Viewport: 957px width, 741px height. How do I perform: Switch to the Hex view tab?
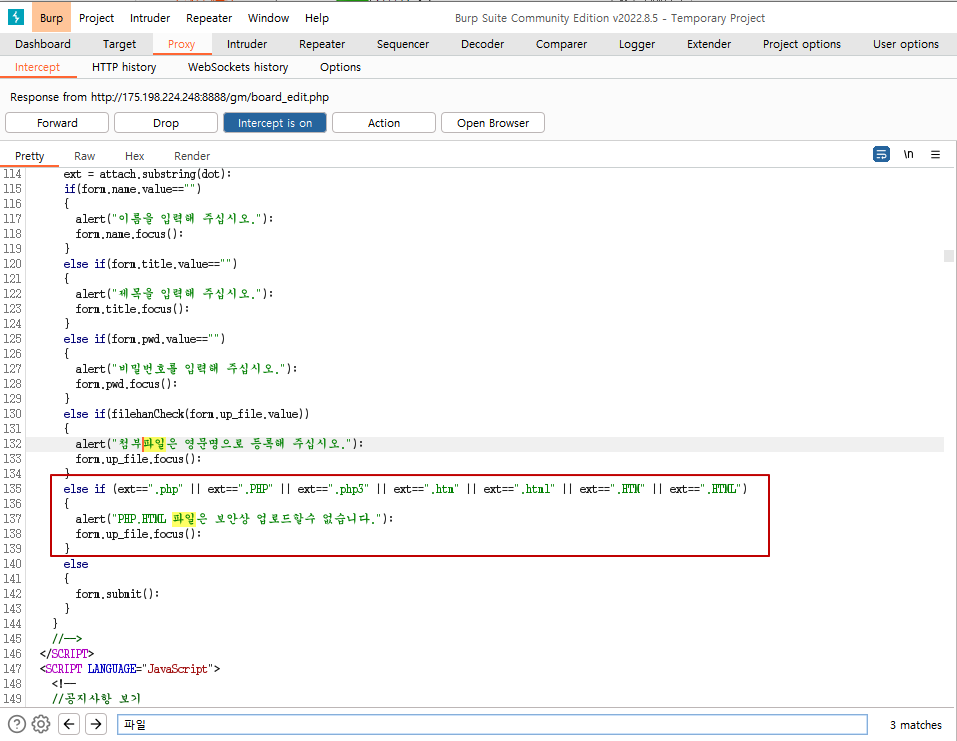134,156
